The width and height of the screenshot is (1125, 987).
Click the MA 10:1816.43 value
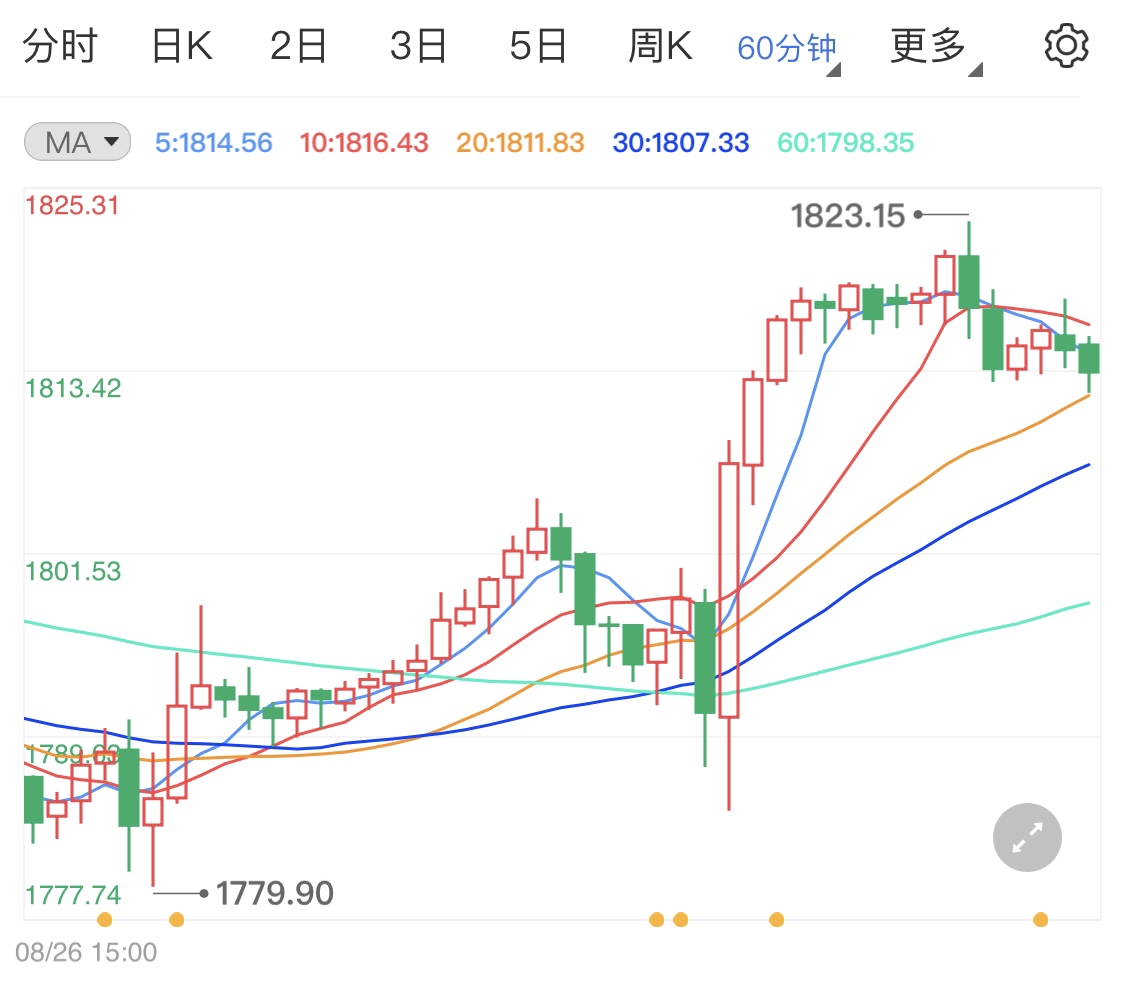[364, 143]
